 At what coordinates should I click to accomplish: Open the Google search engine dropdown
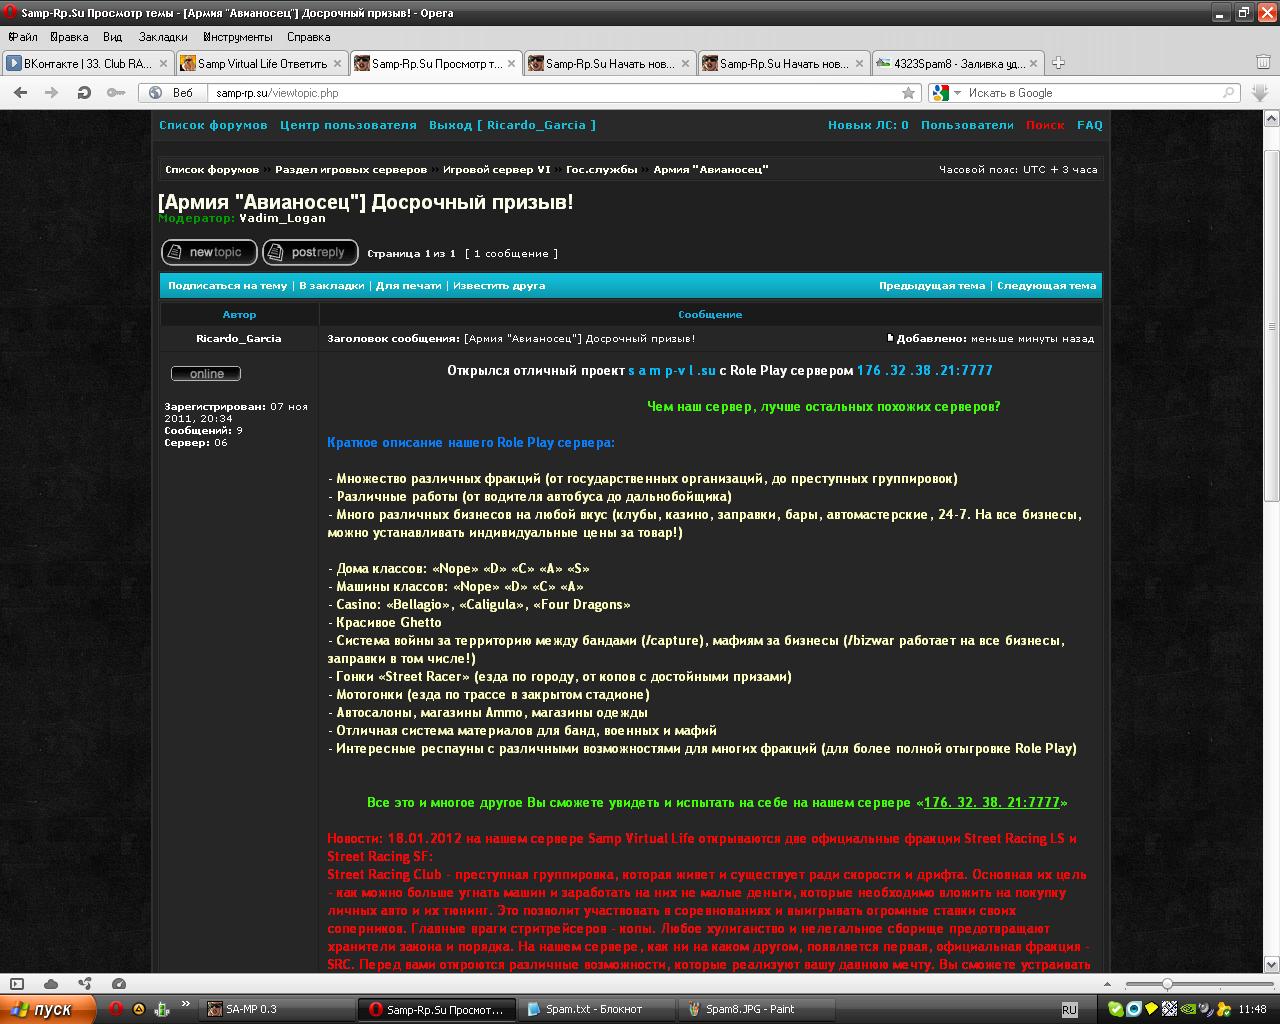[957, 93]
